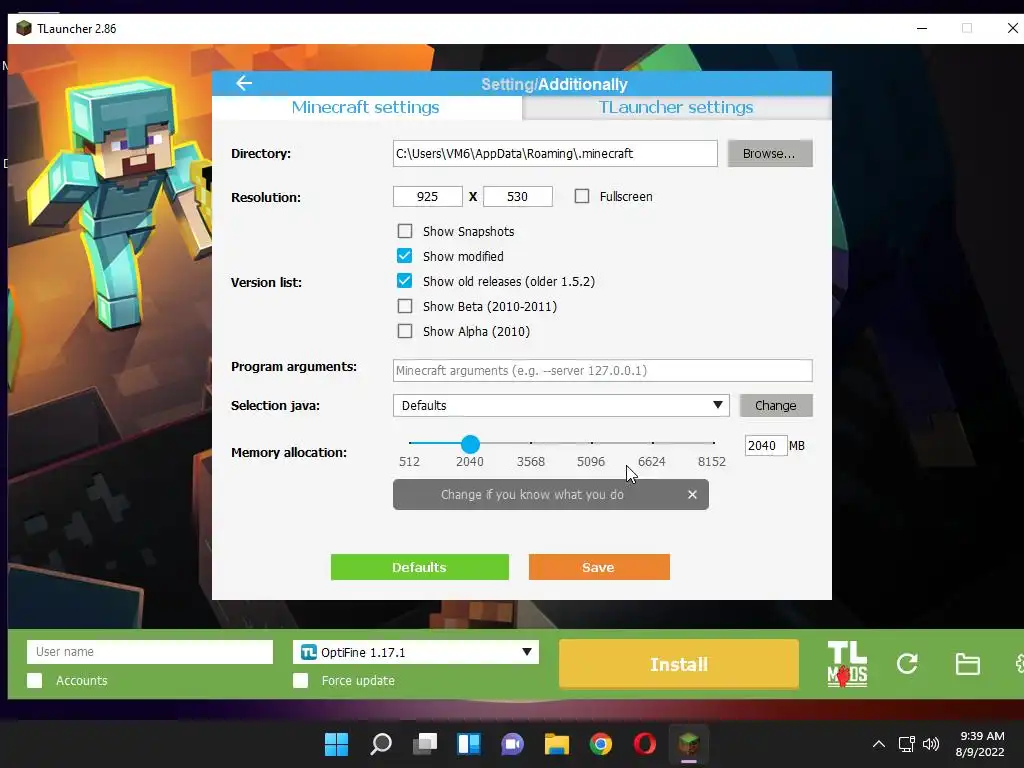Switch to TLauncher settings tab

[676, 107]
